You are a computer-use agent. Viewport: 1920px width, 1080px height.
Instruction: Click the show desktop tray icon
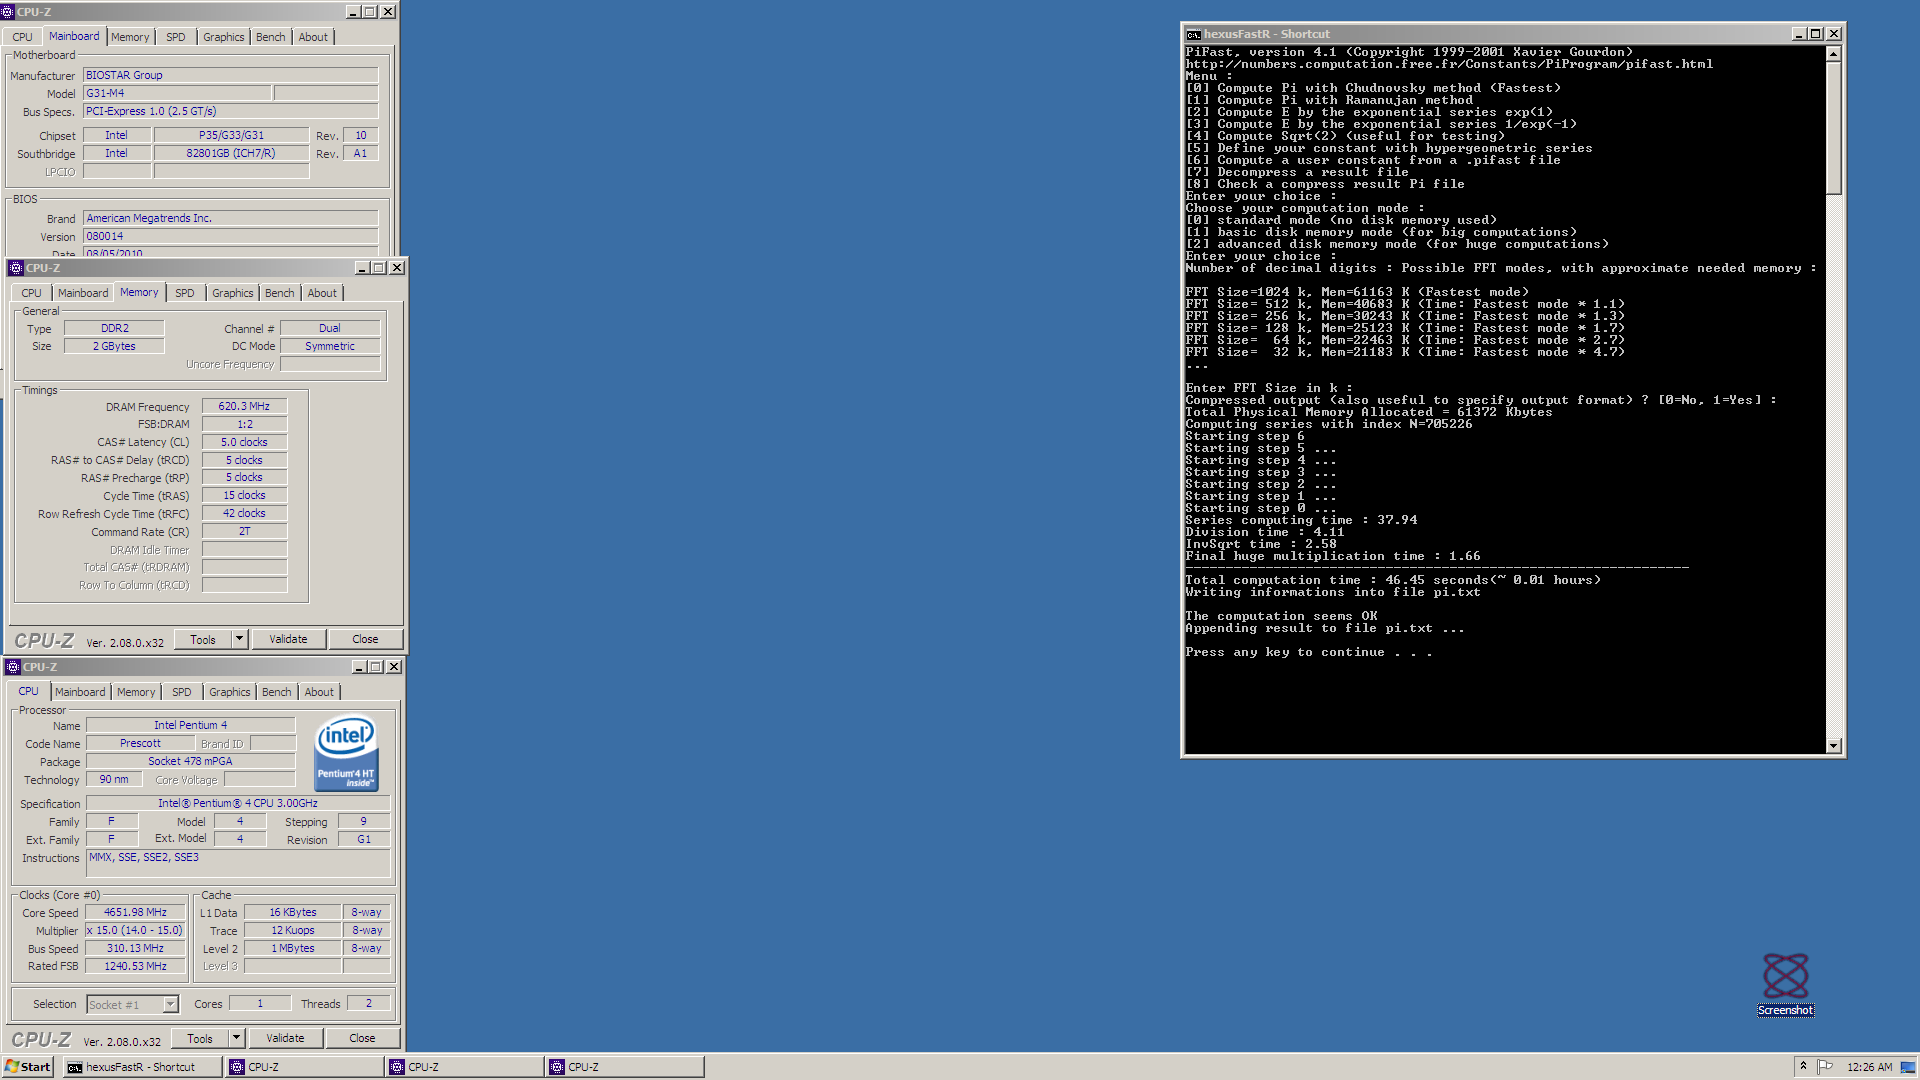(x=1908, y=1067)
